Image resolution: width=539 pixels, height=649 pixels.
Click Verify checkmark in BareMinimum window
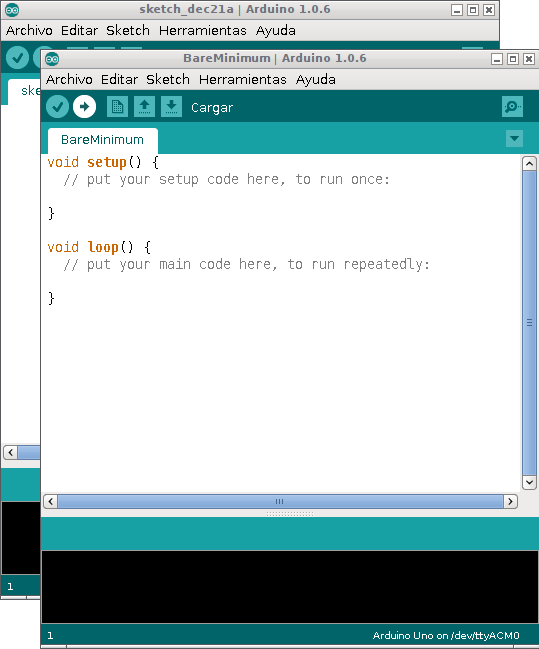[x=57, y=107]
